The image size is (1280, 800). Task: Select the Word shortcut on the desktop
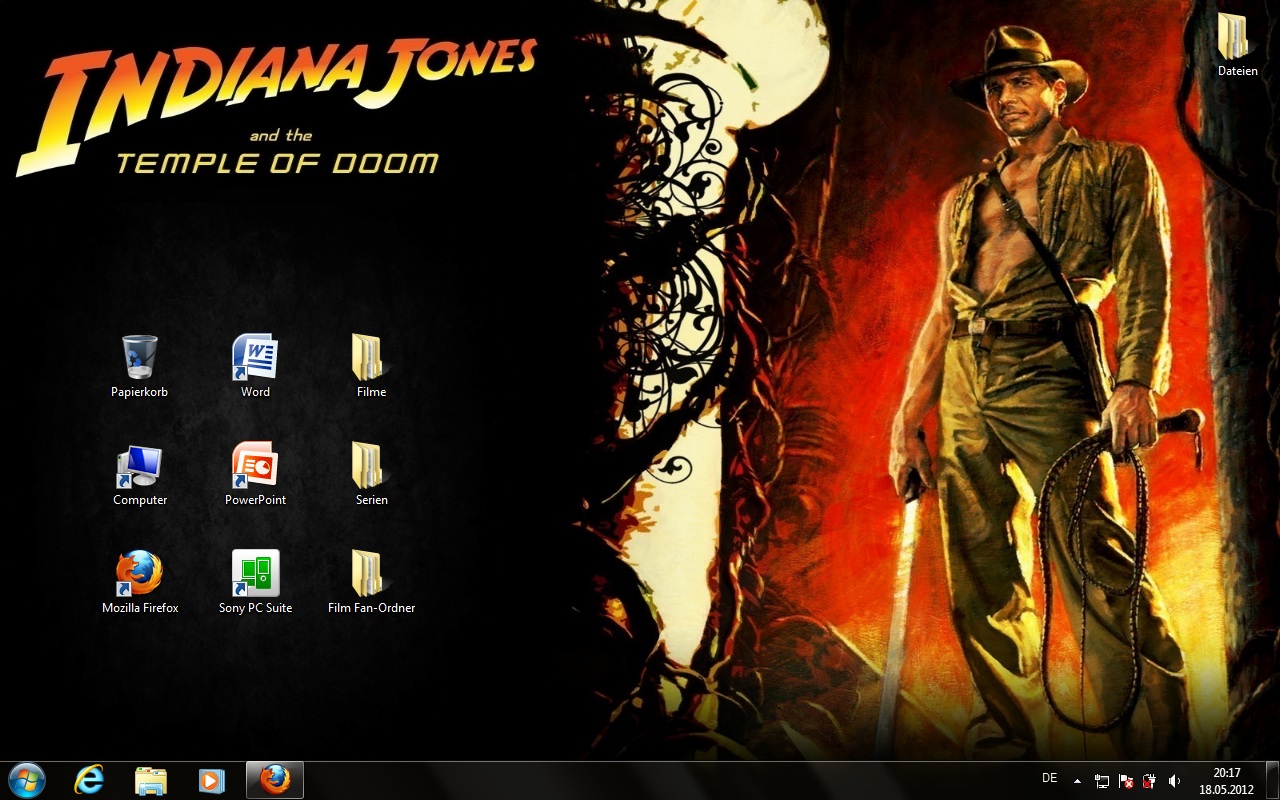click(x=255, y=358)
